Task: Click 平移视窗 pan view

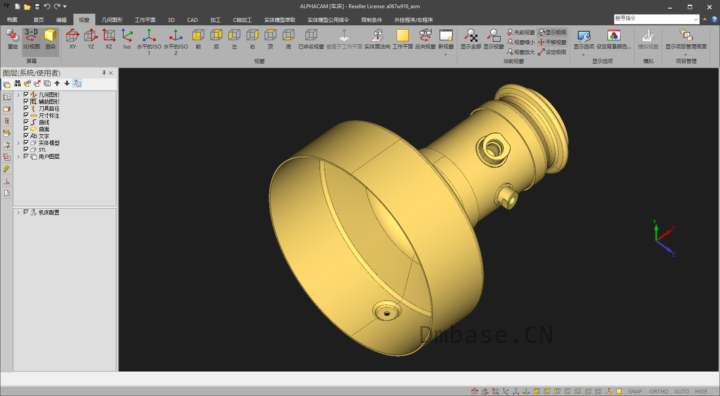Action: coord(552,42)
